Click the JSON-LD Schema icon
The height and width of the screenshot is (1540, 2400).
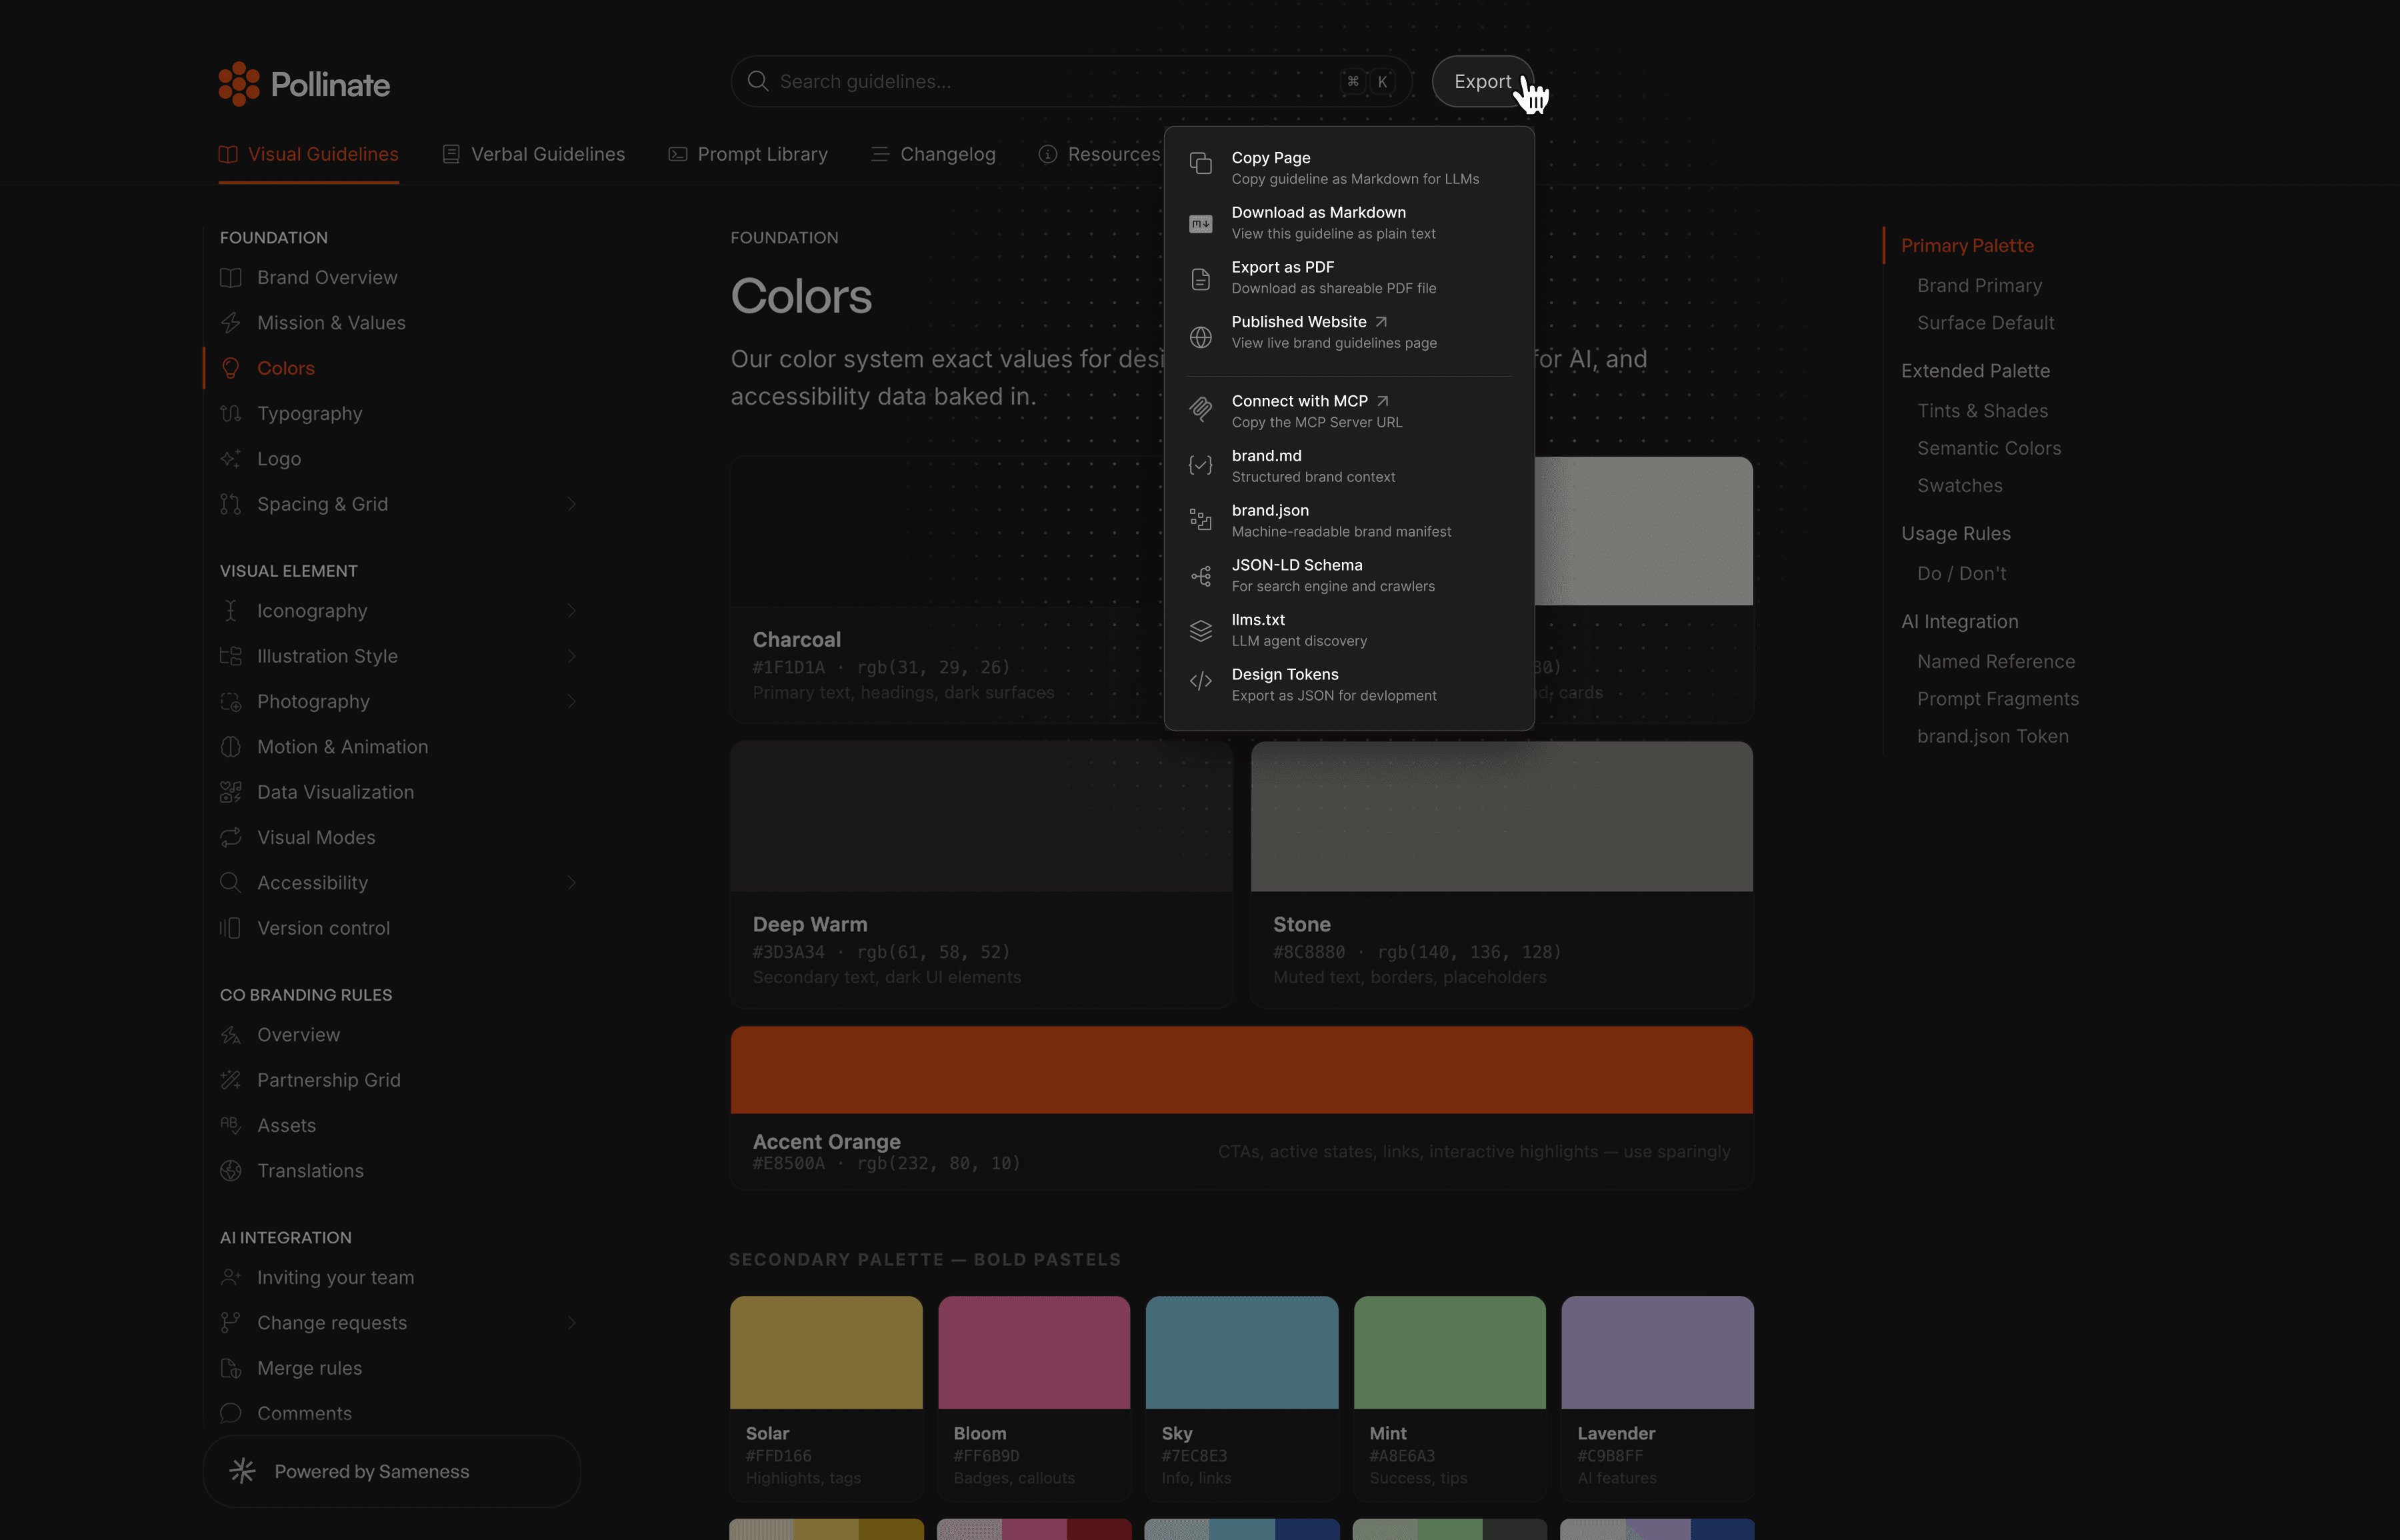pyautogui.click(x=1200, y=576)
